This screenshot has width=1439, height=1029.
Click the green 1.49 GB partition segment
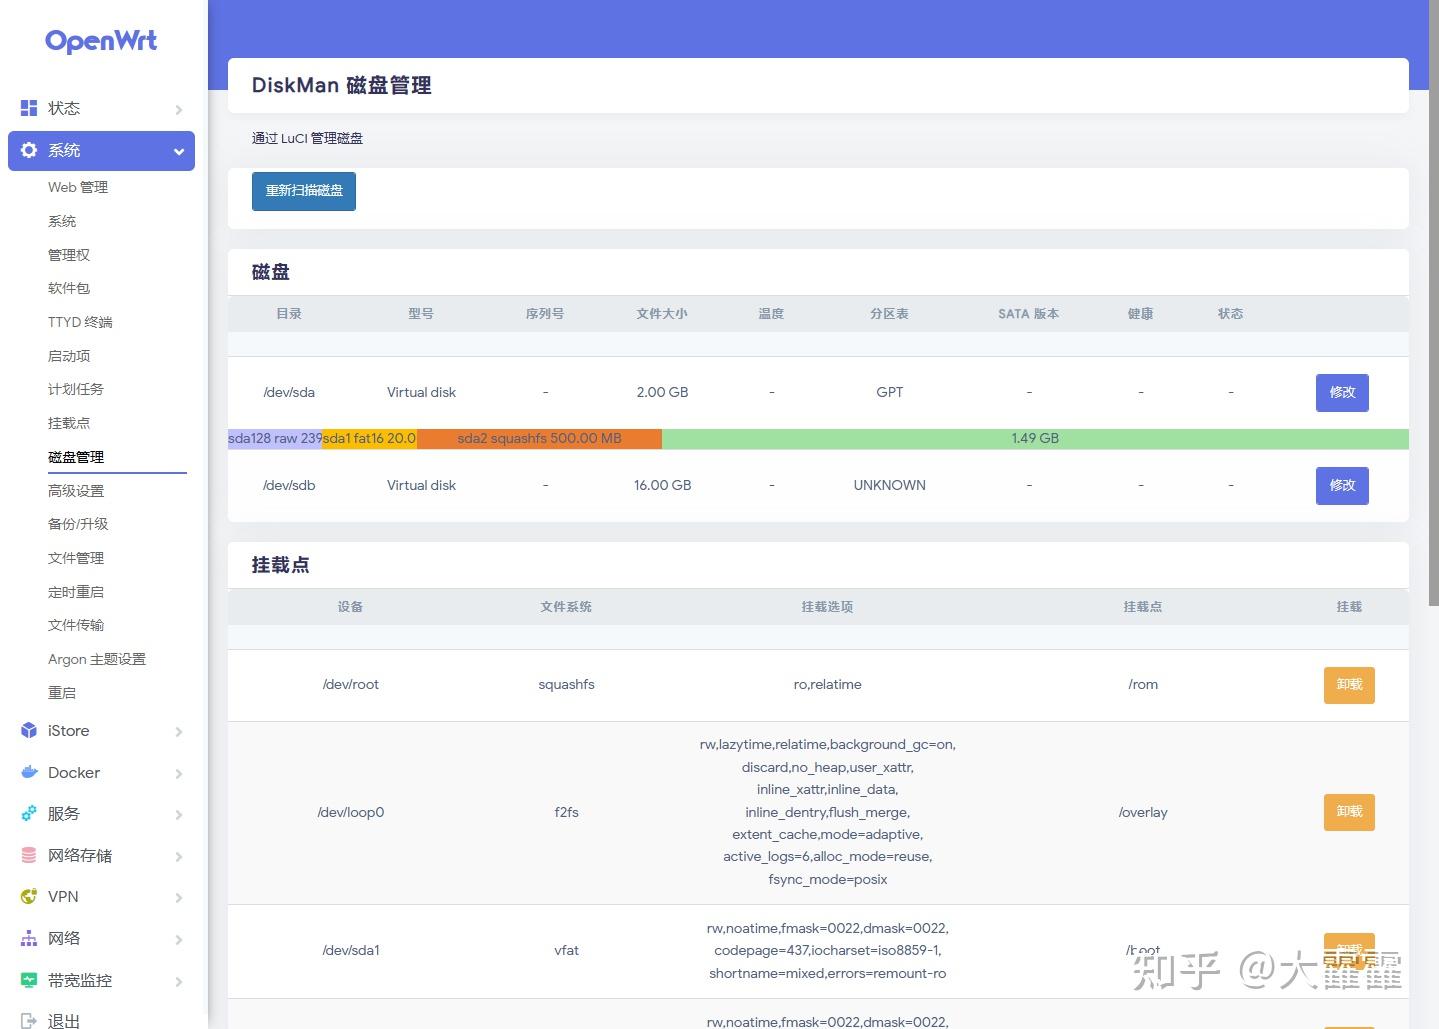[x=1033, y=438]
